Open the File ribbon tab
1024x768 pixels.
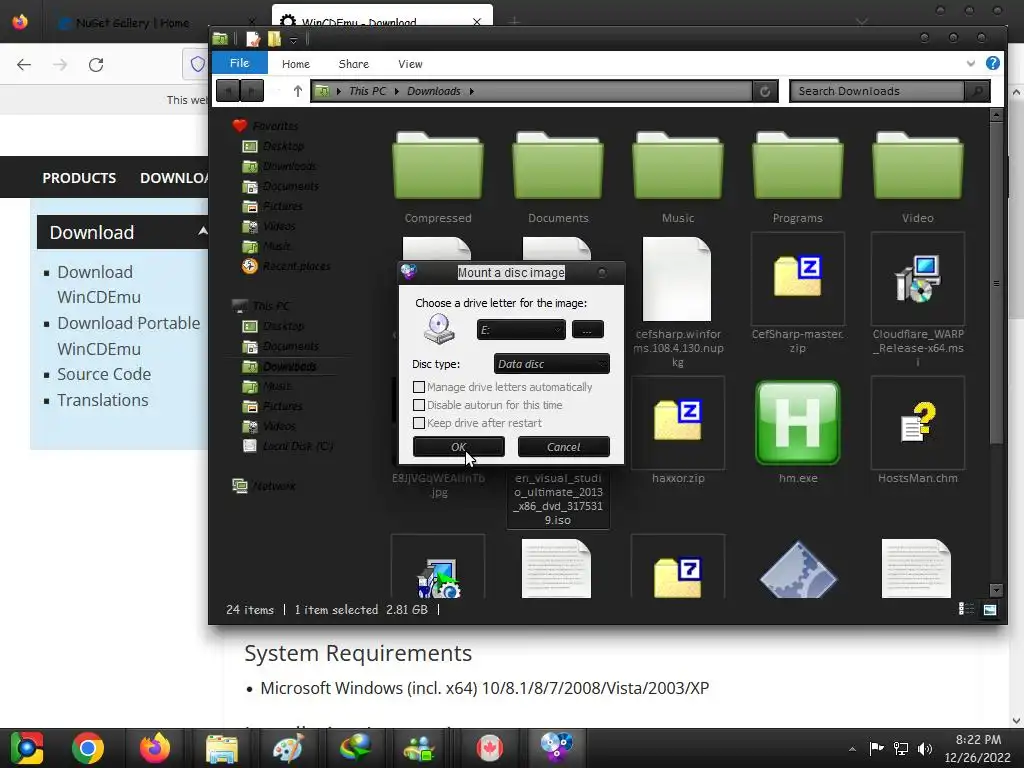tap(239, 63)
